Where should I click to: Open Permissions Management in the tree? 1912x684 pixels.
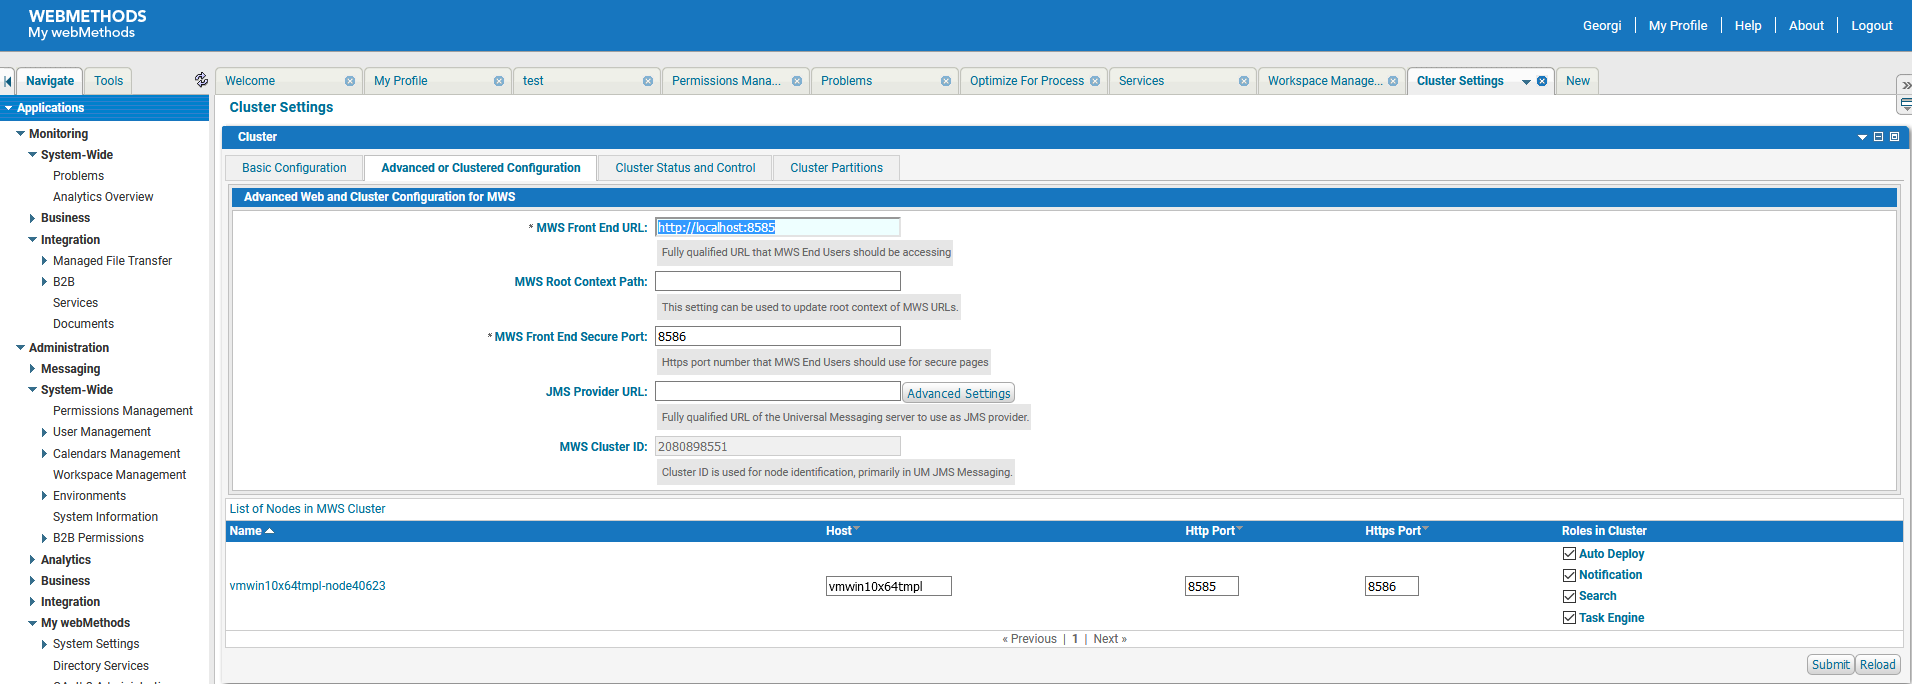[123, 411]
